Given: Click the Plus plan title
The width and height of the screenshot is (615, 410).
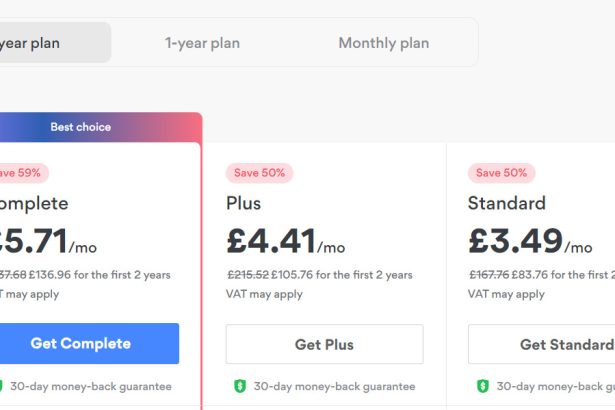Looking at the screenshot, I should 243,204.
